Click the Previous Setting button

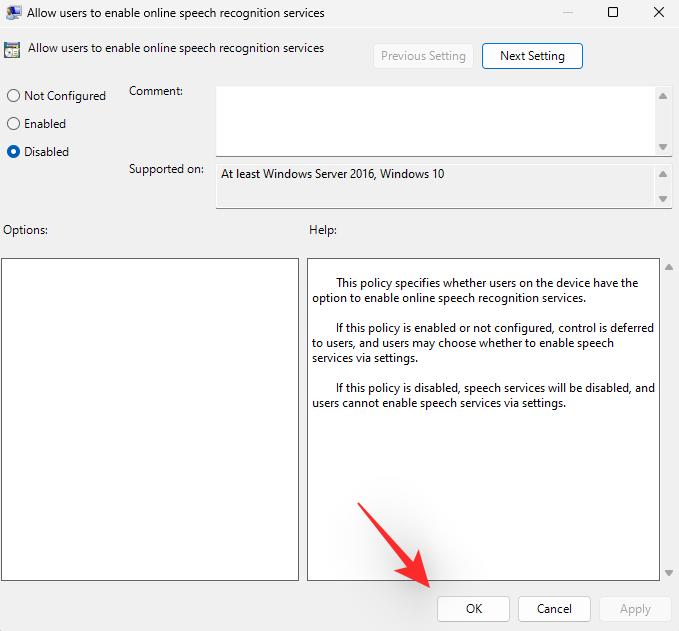click(x=423, y=56)
